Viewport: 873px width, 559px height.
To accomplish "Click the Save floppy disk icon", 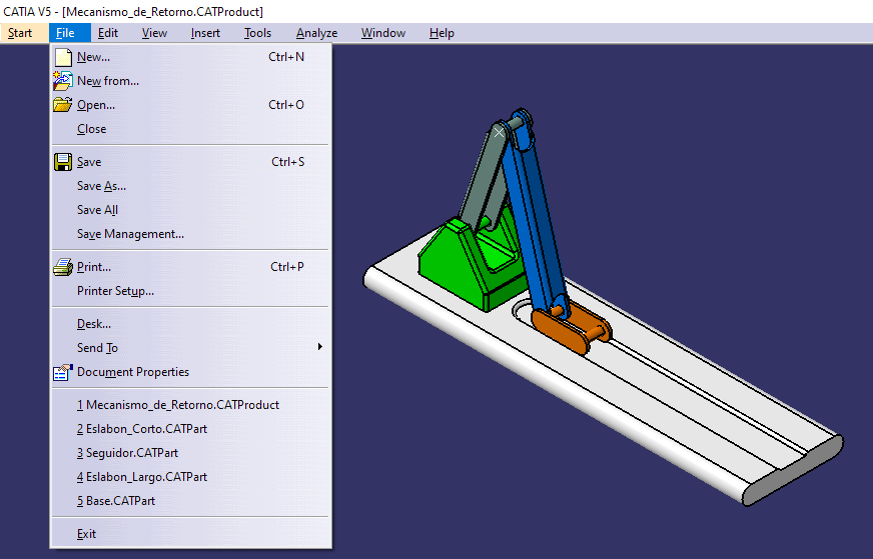I will (63, 162).
